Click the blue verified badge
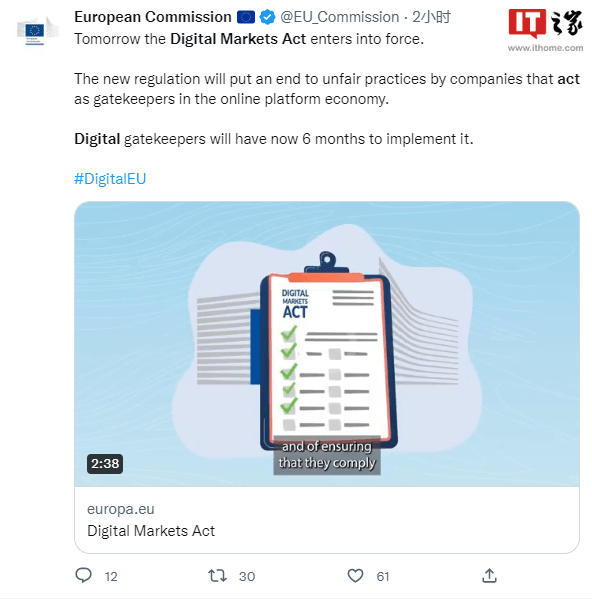Viewport: 592px width, 601px height. (267, 17)
